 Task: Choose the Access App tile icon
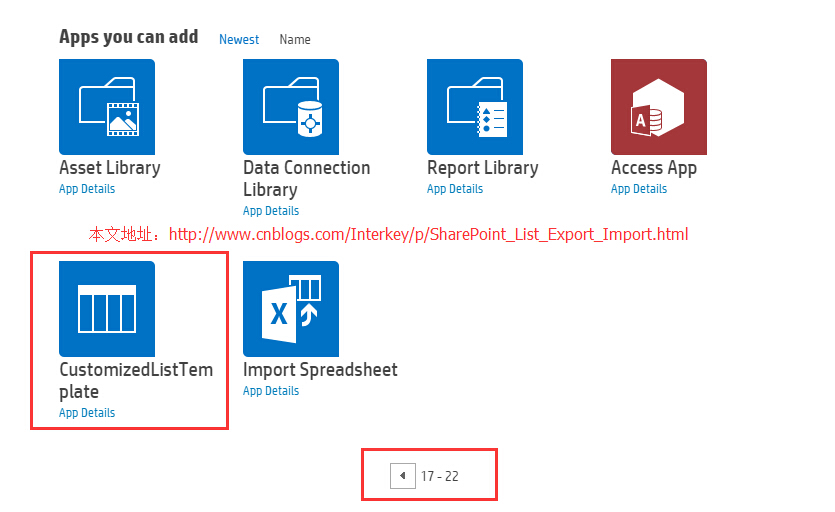pos(659,107)
